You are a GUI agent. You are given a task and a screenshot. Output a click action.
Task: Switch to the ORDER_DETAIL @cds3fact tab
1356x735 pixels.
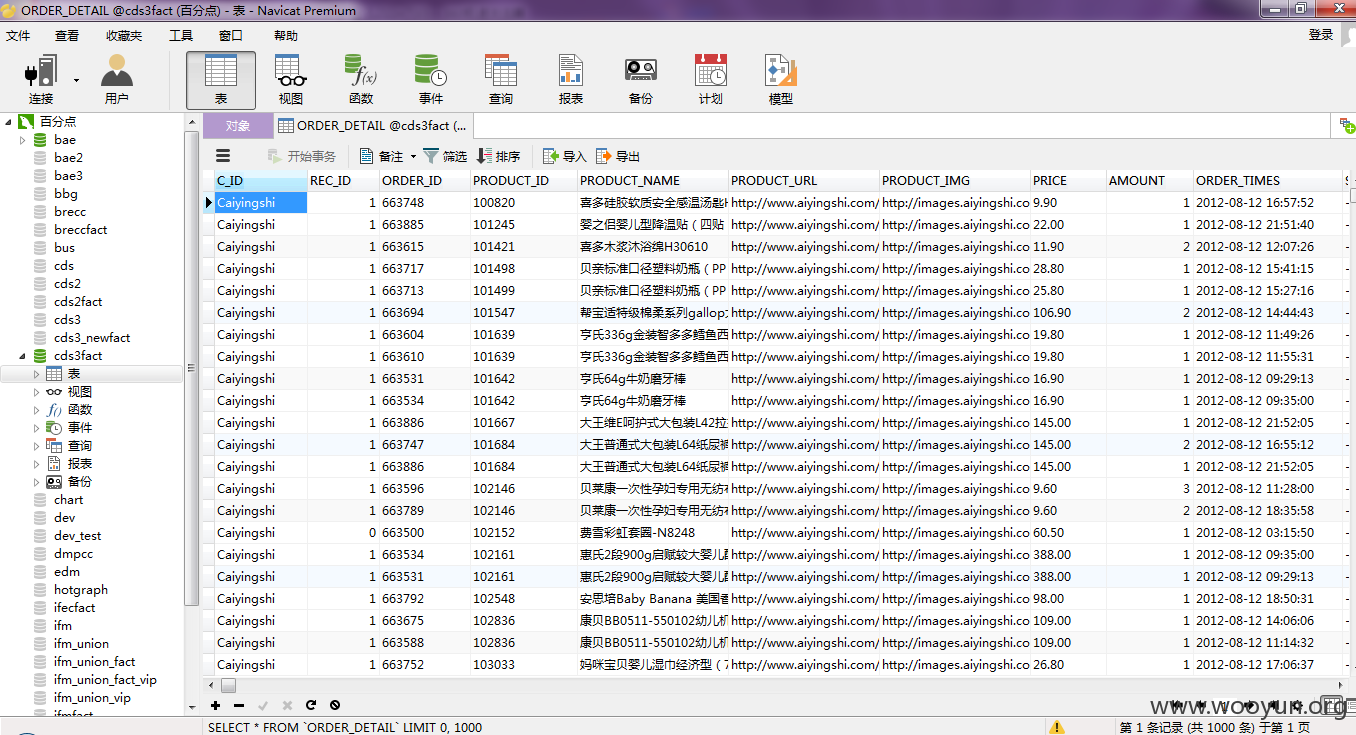[373, 126]
